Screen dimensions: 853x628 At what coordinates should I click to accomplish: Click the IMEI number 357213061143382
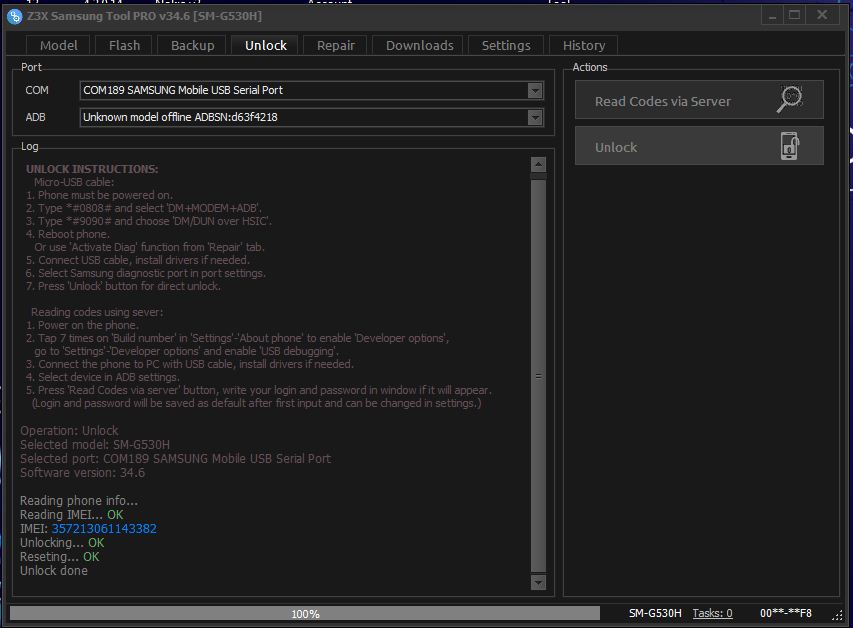104,528
